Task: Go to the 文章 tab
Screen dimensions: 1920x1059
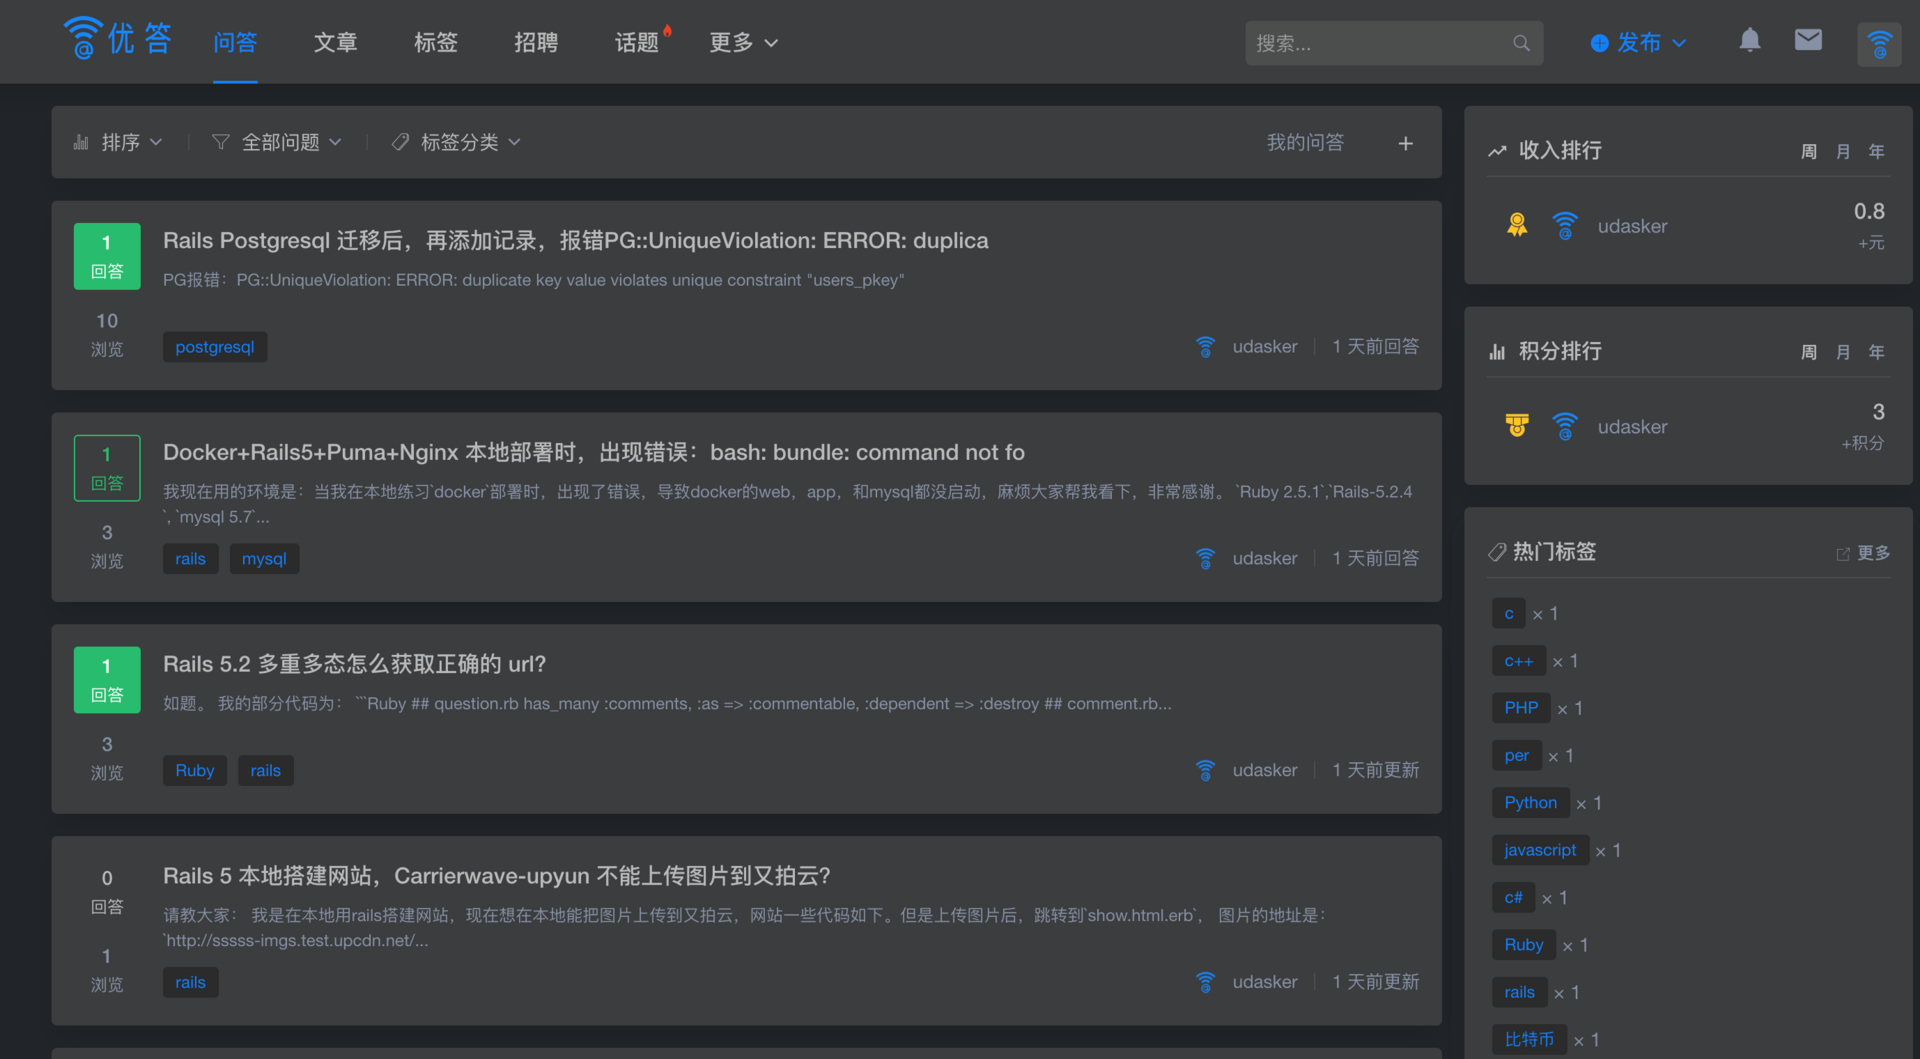Action: point(335,43)
